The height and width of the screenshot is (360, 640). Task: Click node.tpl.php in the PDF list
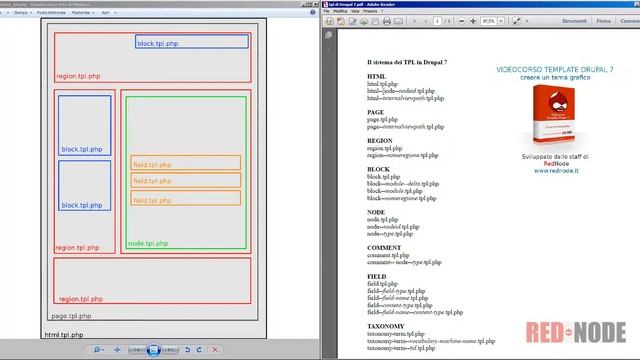point(382,220)
